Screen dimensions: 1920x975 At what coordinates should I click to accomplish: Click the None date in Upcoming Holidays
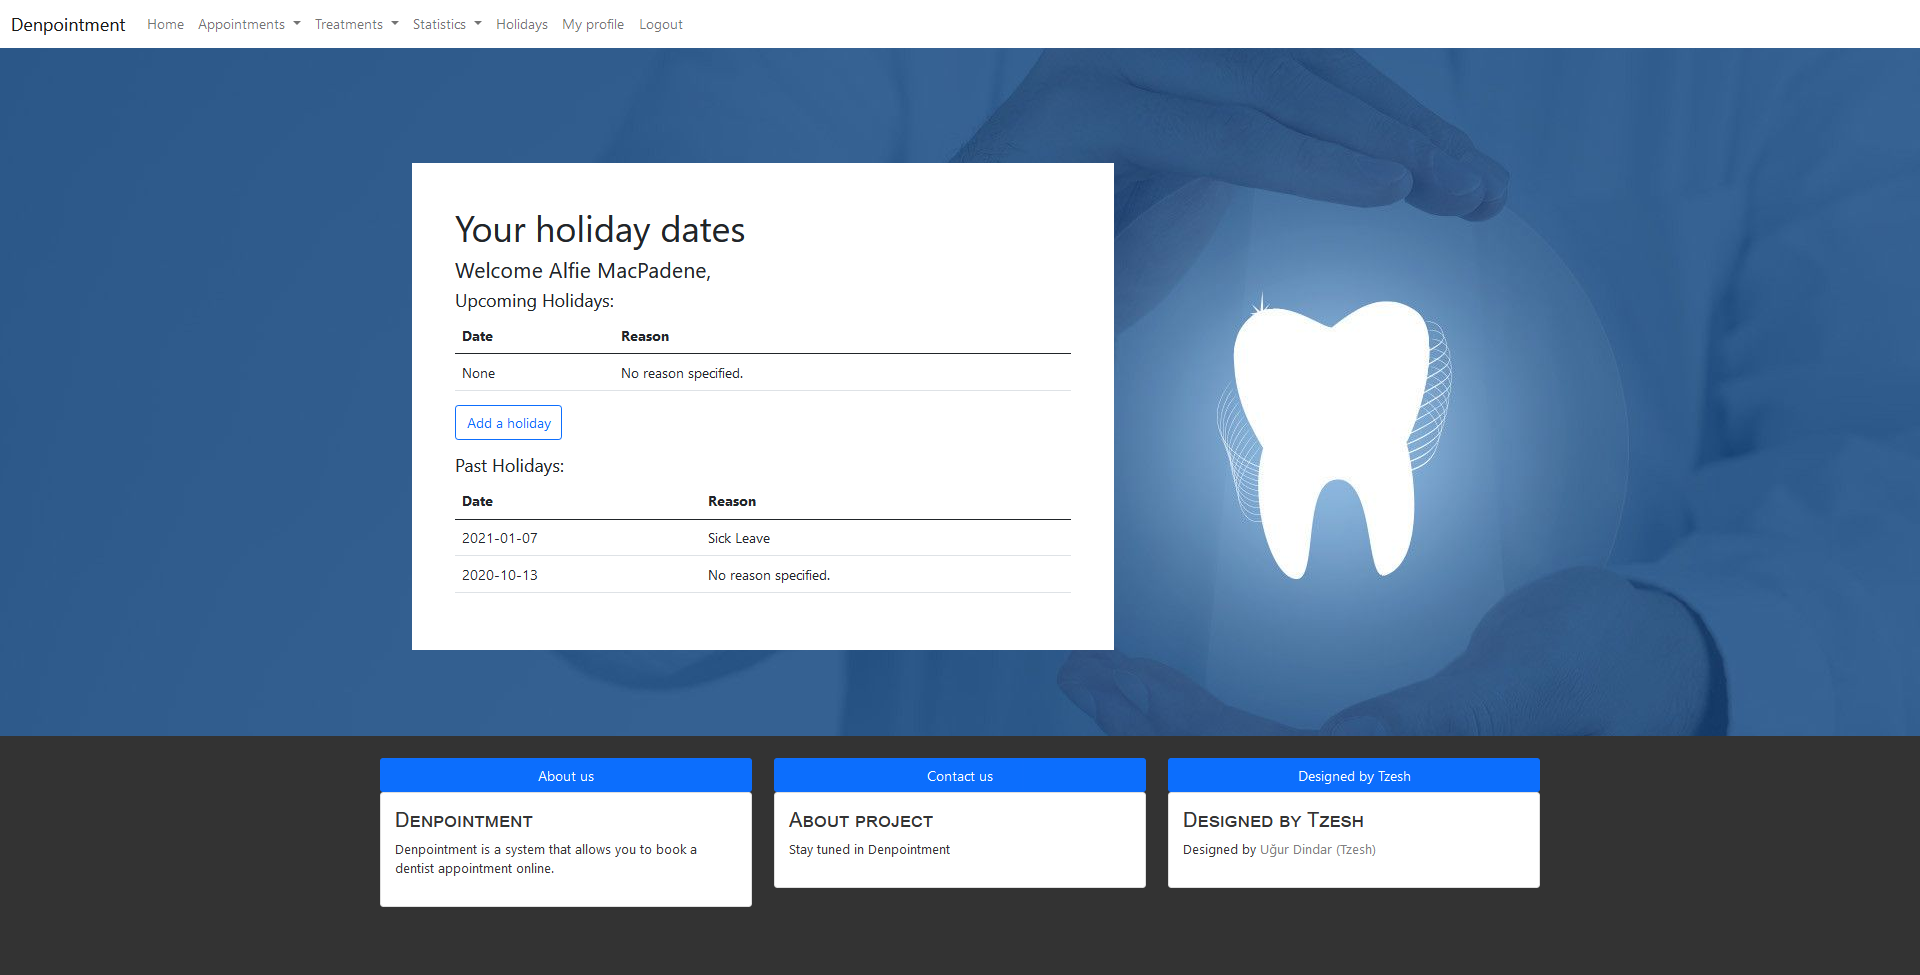pos(478,373)
